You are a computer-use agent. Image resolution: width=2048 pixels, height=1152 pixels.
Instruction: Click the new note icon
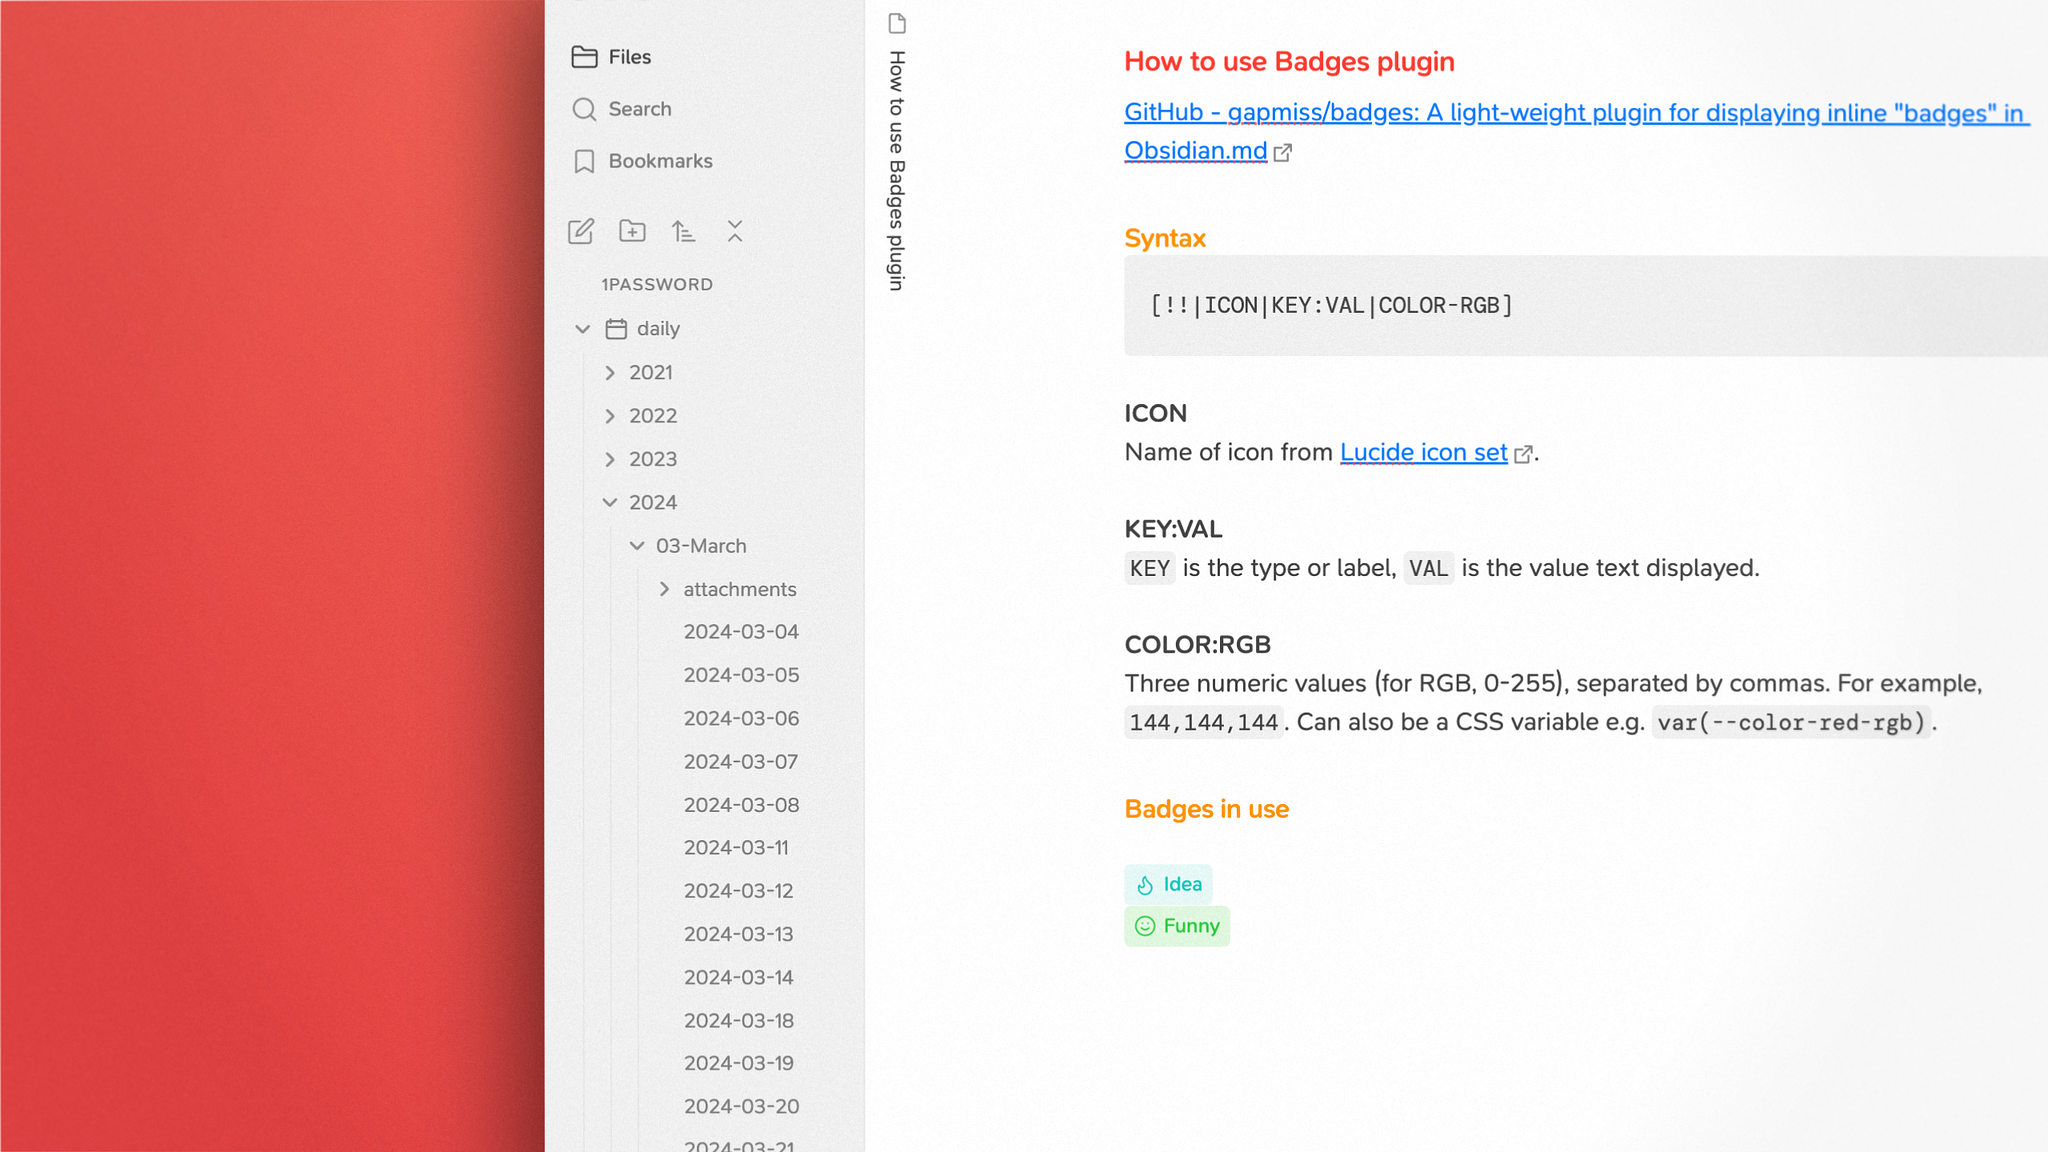[581, 232]
